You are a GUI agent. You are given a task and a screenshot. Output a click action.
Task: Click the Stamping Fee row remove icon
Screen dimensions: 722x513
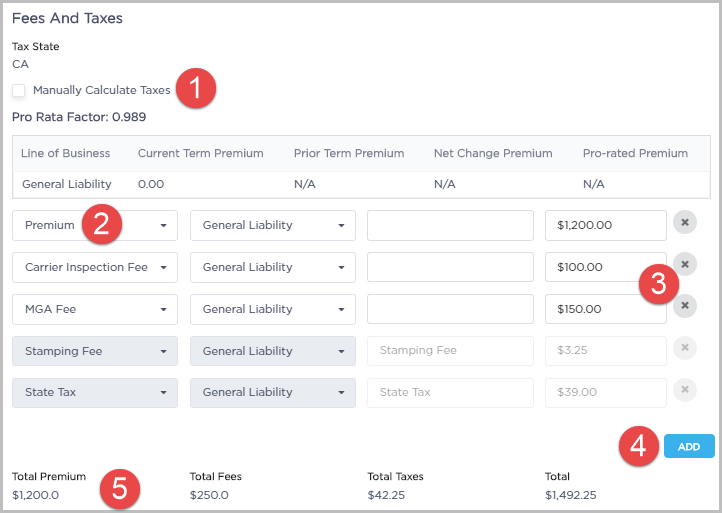coord(685,348)
